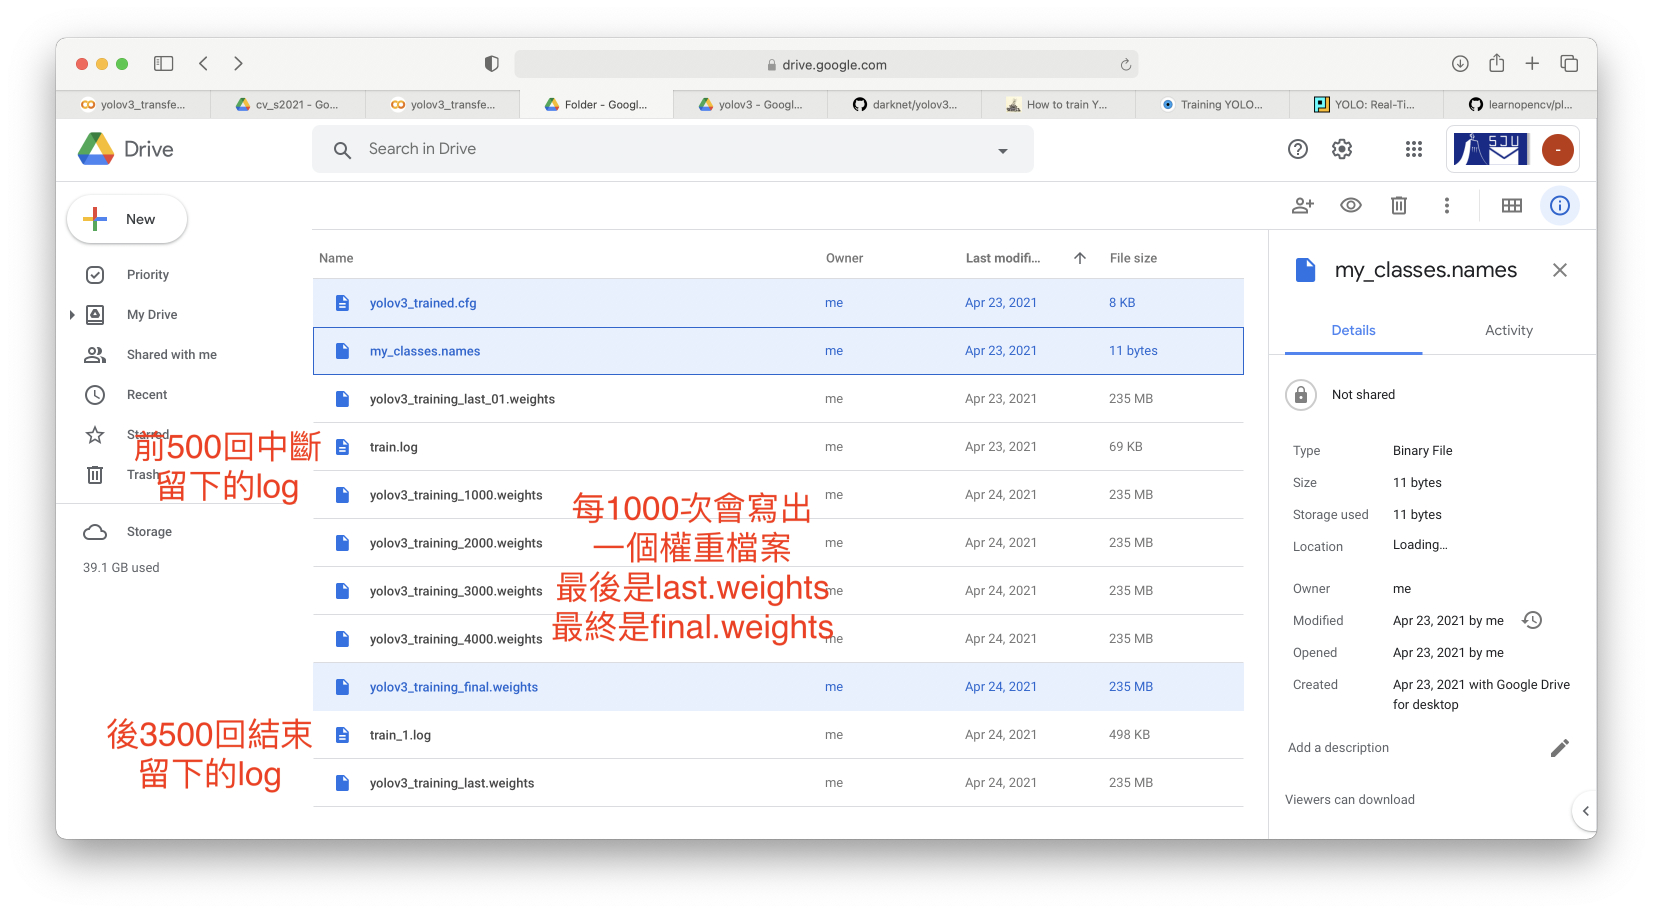Screen dimensions: 1653x913
Task: Open the search options dropdown arrow
Action: pyautogui.click(x=1002, y=151)
